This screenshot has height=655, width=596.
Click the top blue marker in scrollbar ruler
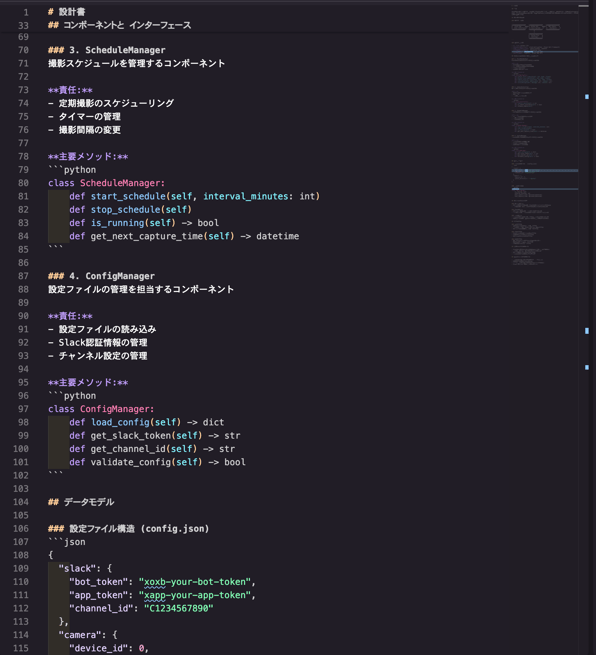point(587,97)
